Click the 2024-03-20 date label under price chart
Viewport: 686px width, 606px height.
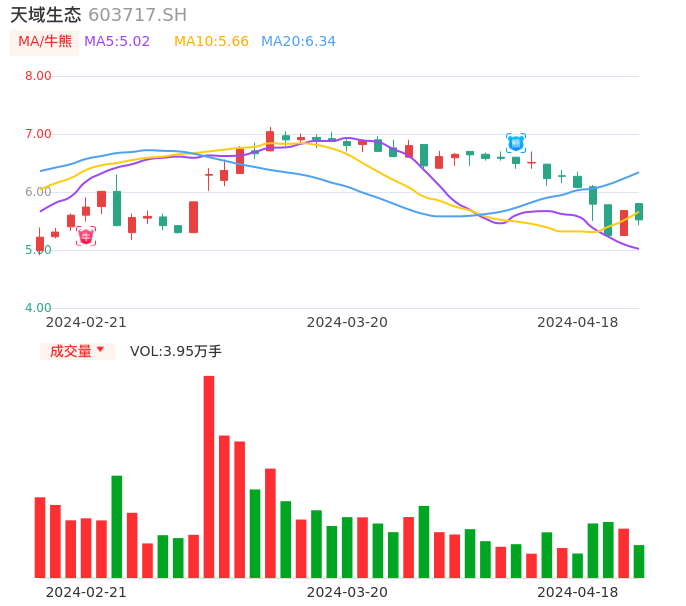coord(347,322)
